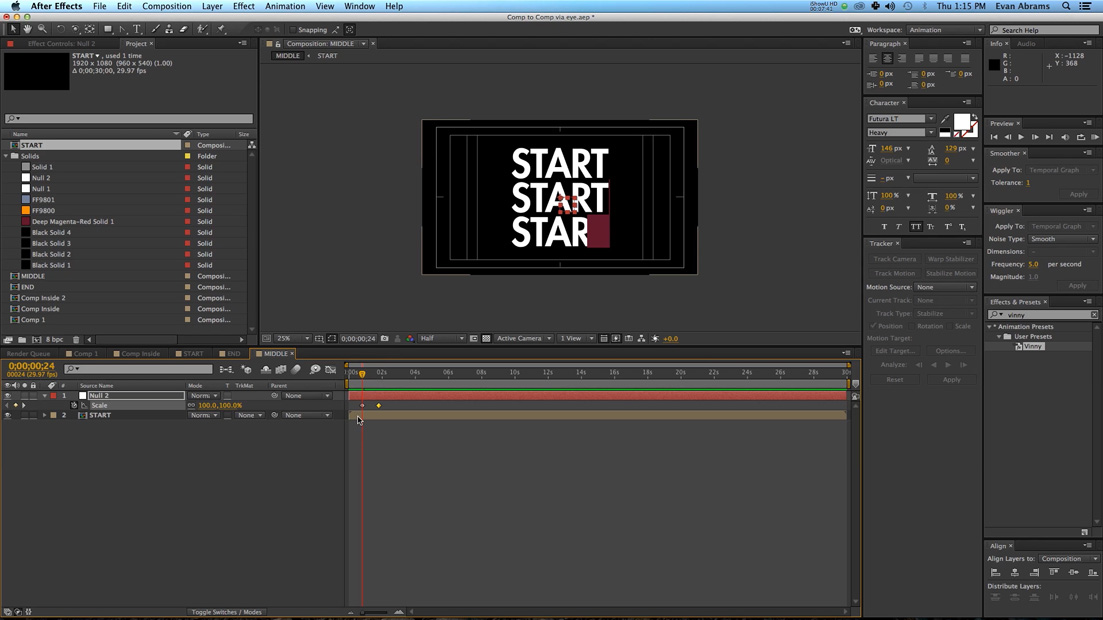
Task: Toggle Scale constrain proportions link
Action: tap(191, 405)
